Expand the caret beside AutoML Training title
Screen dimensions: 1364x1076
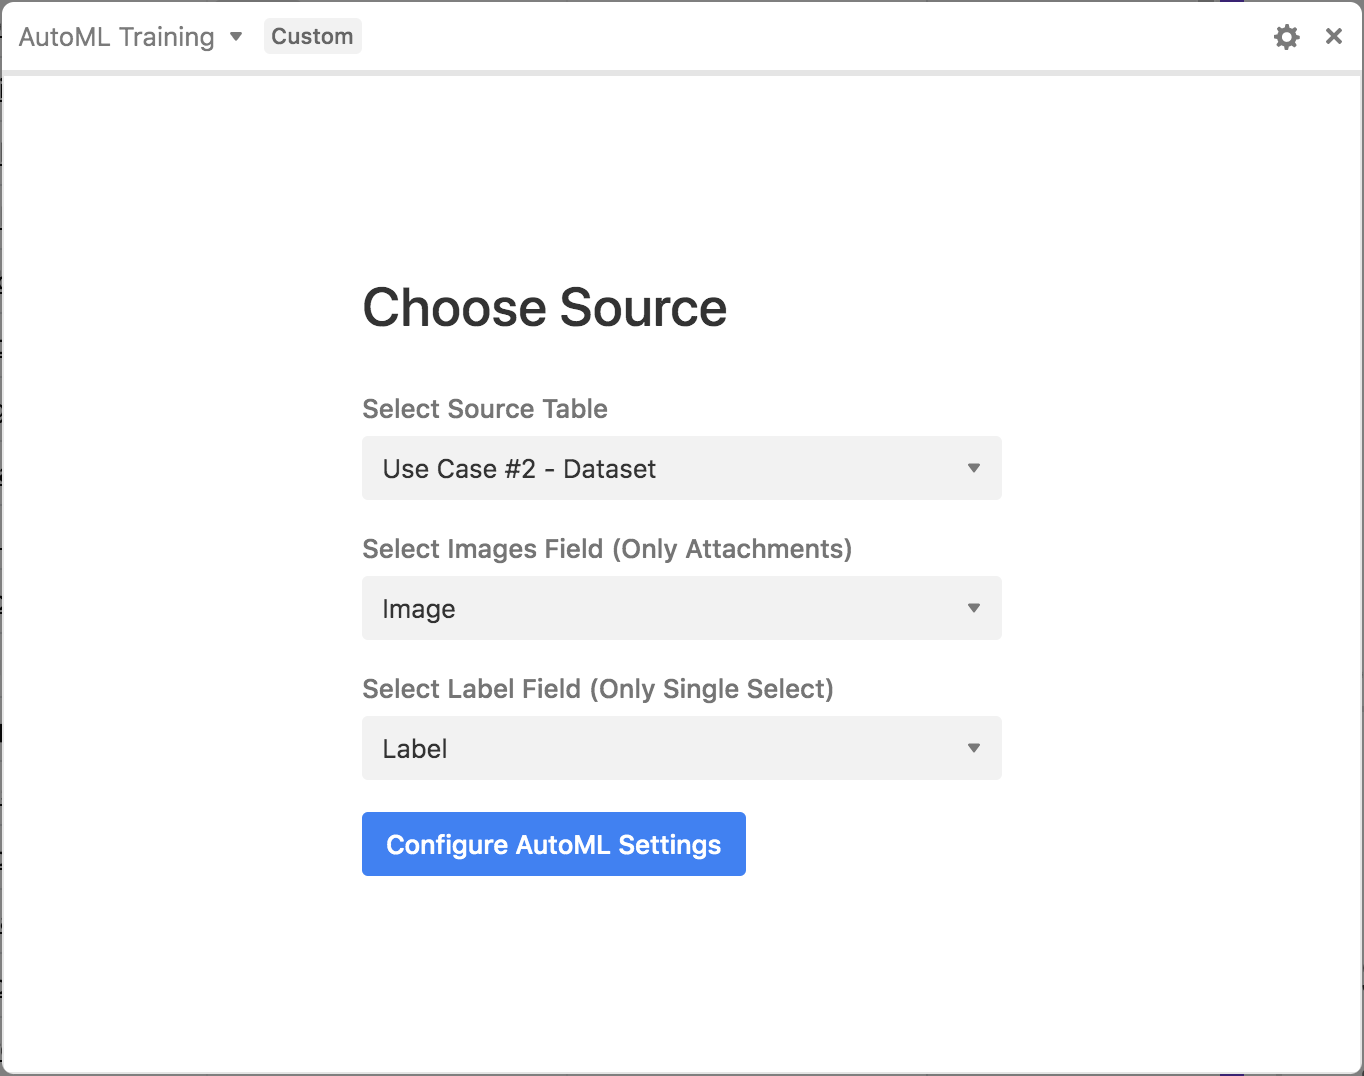236,37
